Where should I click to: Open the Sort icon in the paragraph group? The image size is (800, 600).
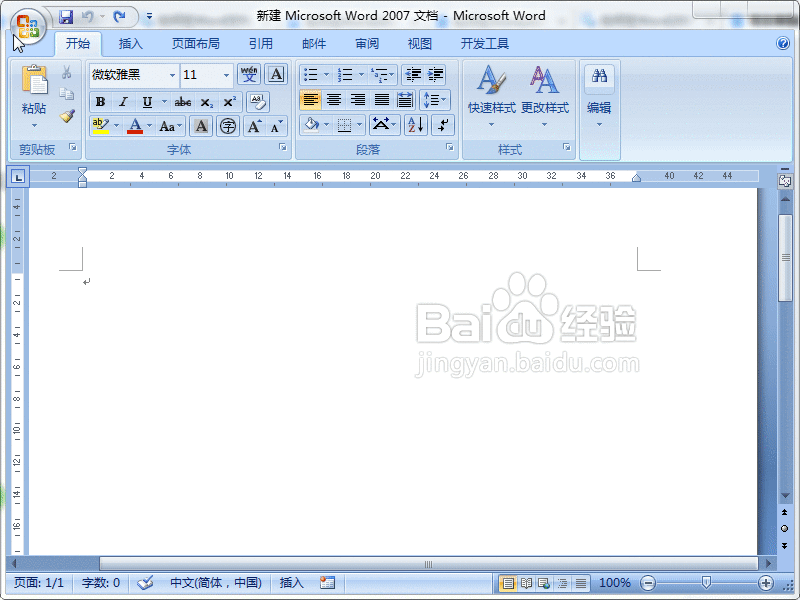[415, 125]
